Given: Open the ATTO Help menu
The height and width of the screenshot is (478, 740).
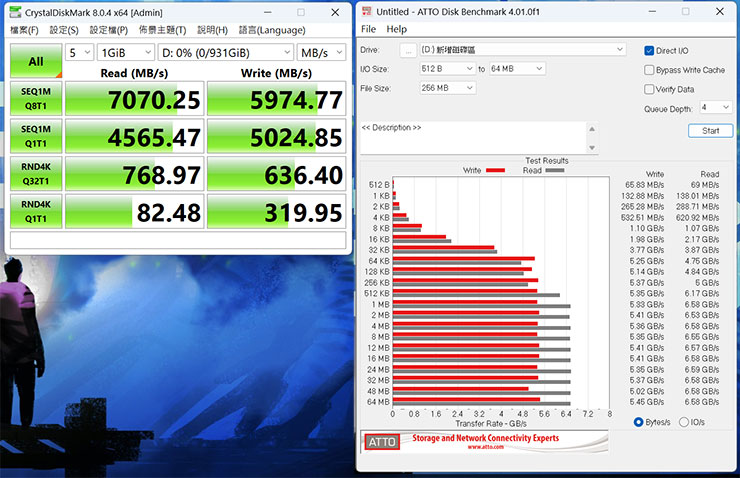Looking at the screenshot, I should 396,29.
